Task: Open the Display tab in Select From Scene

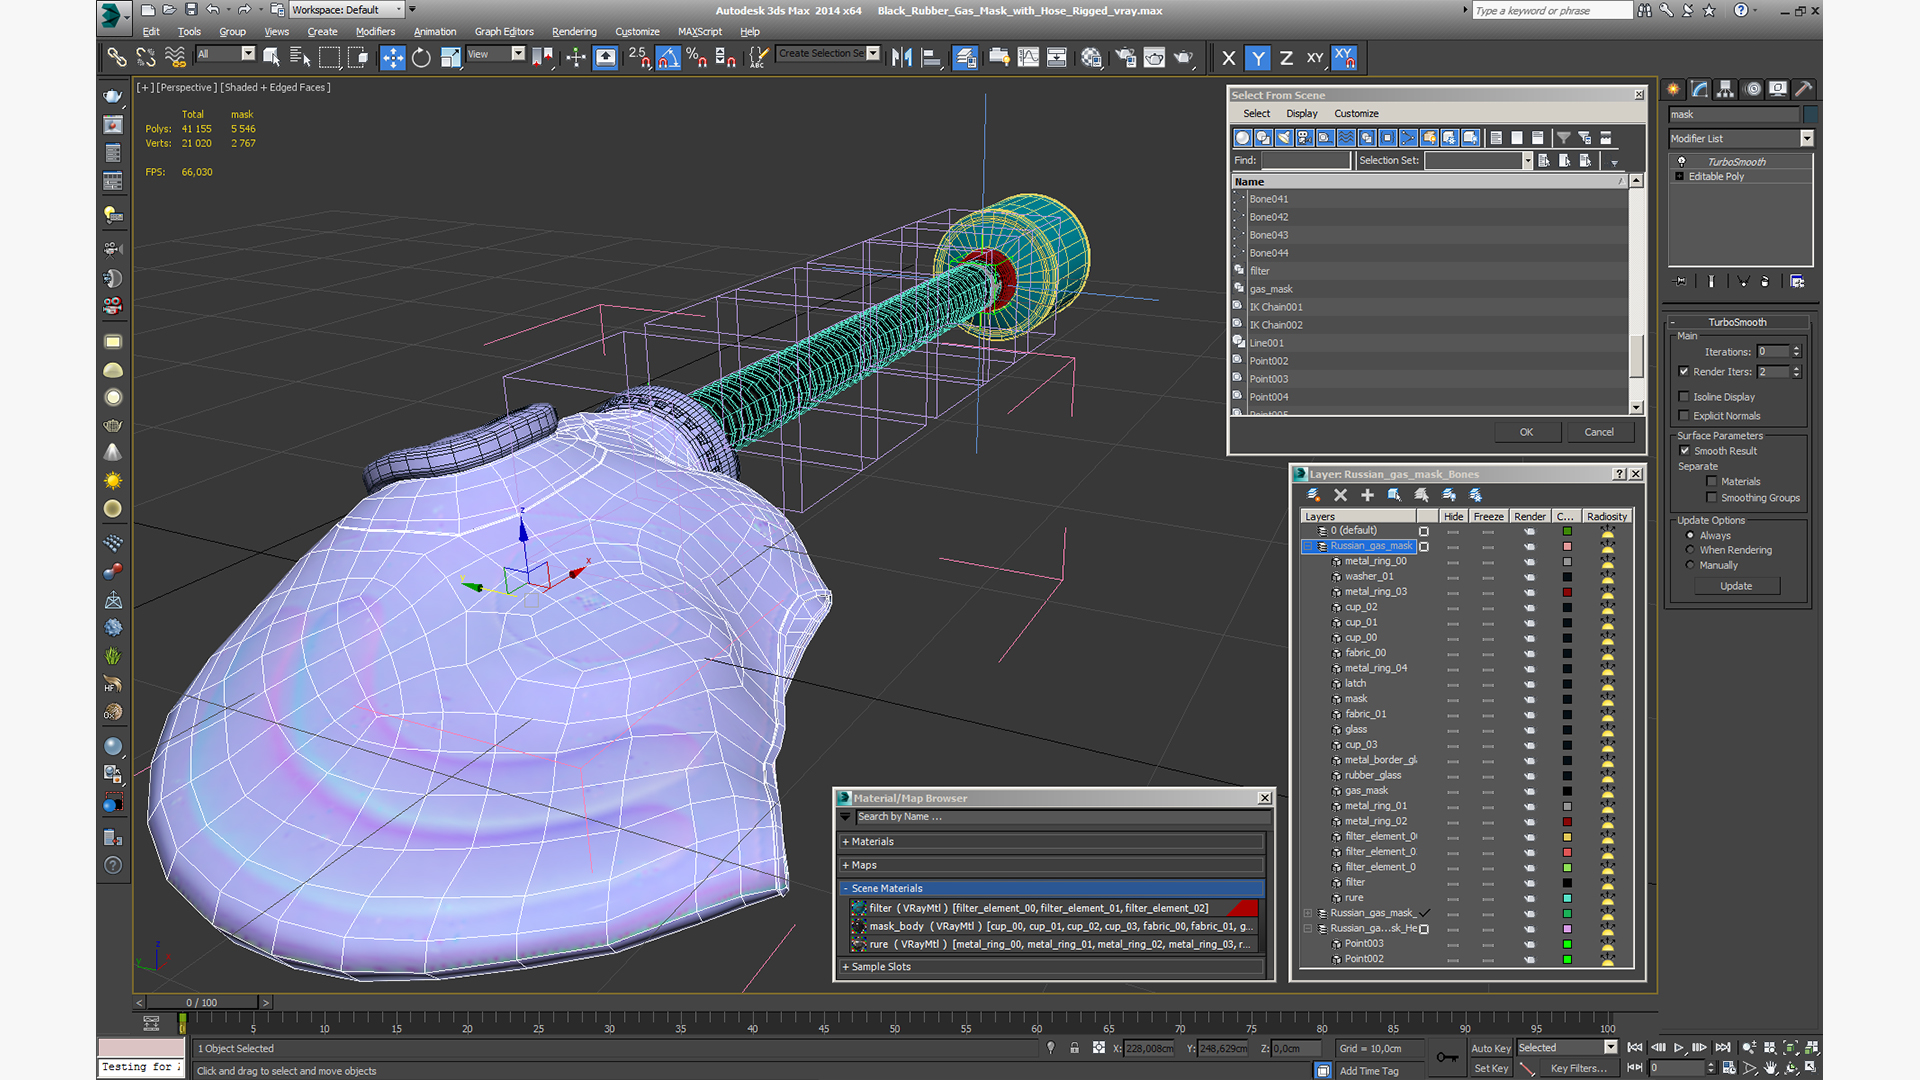Action: (1301, 114)
